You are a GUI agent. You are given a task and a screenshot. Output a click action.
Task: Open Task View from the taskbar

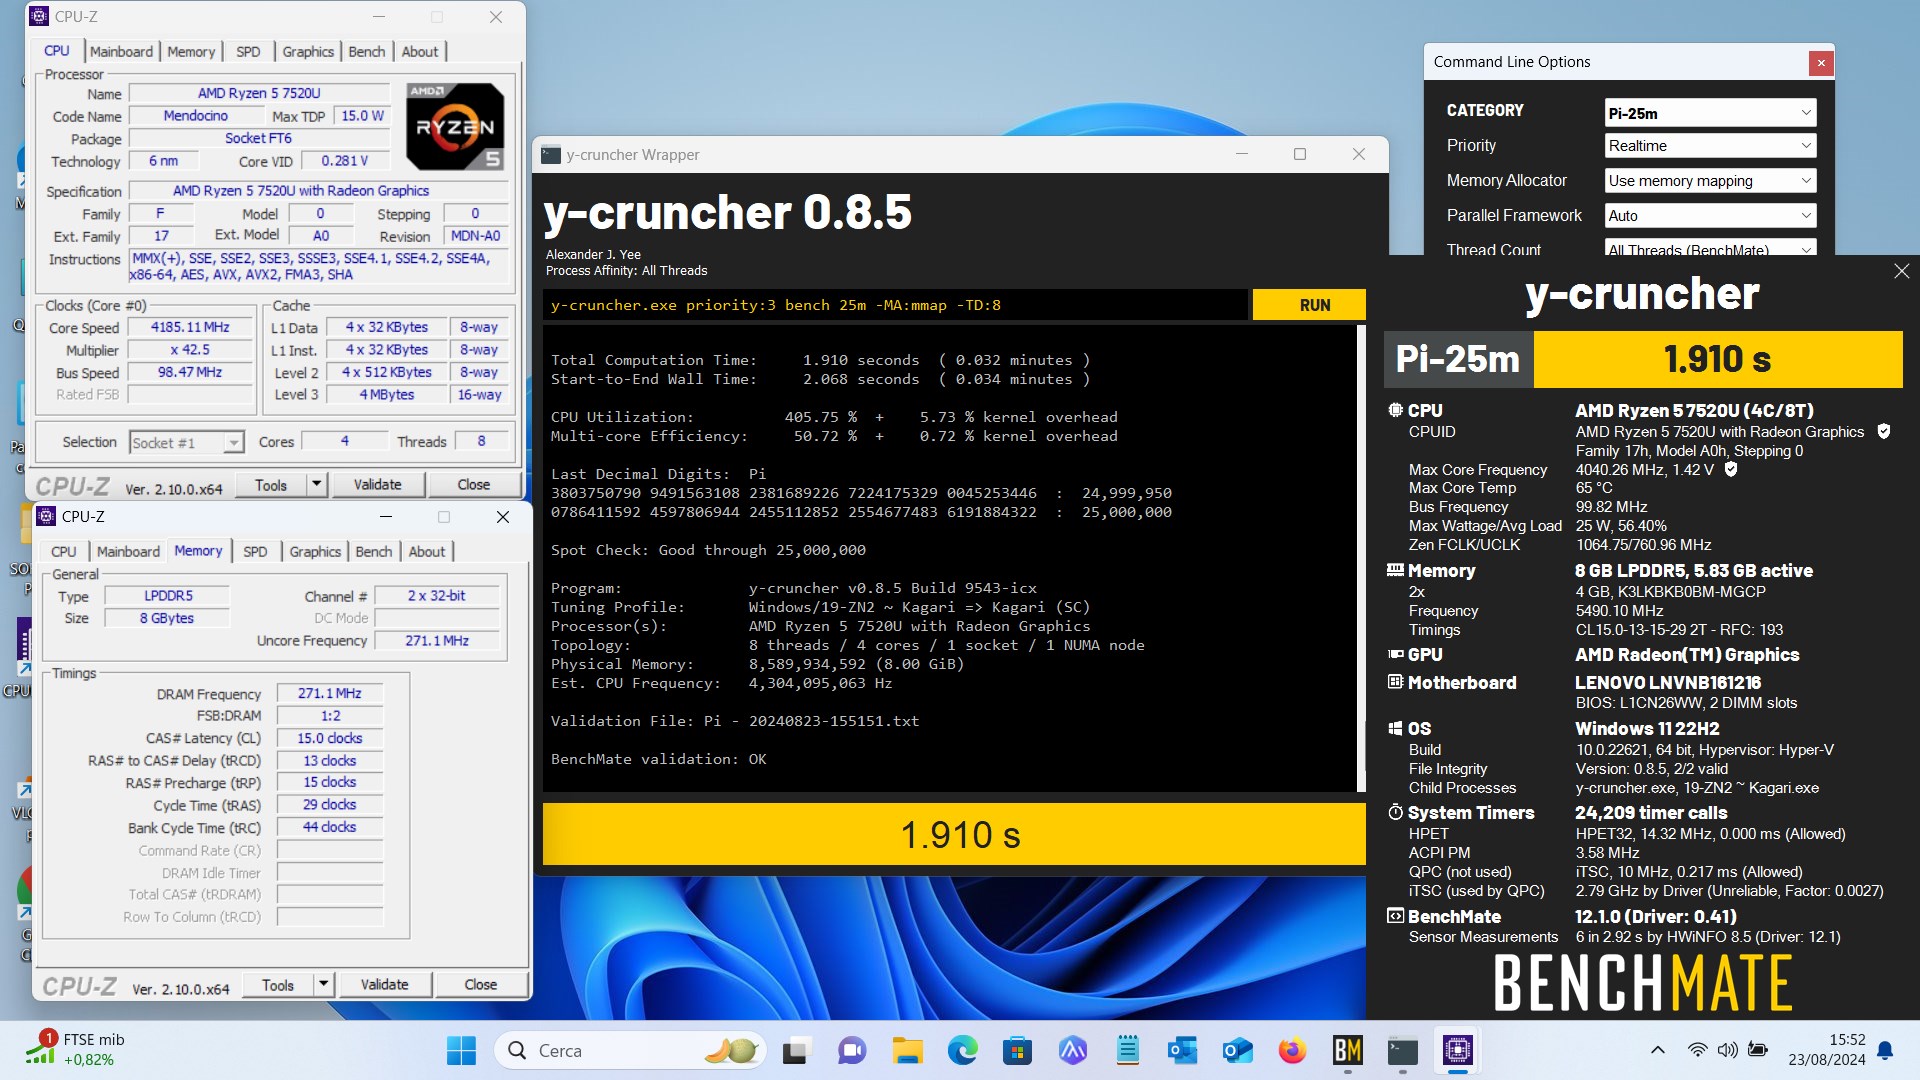(x=797, y=1050)
